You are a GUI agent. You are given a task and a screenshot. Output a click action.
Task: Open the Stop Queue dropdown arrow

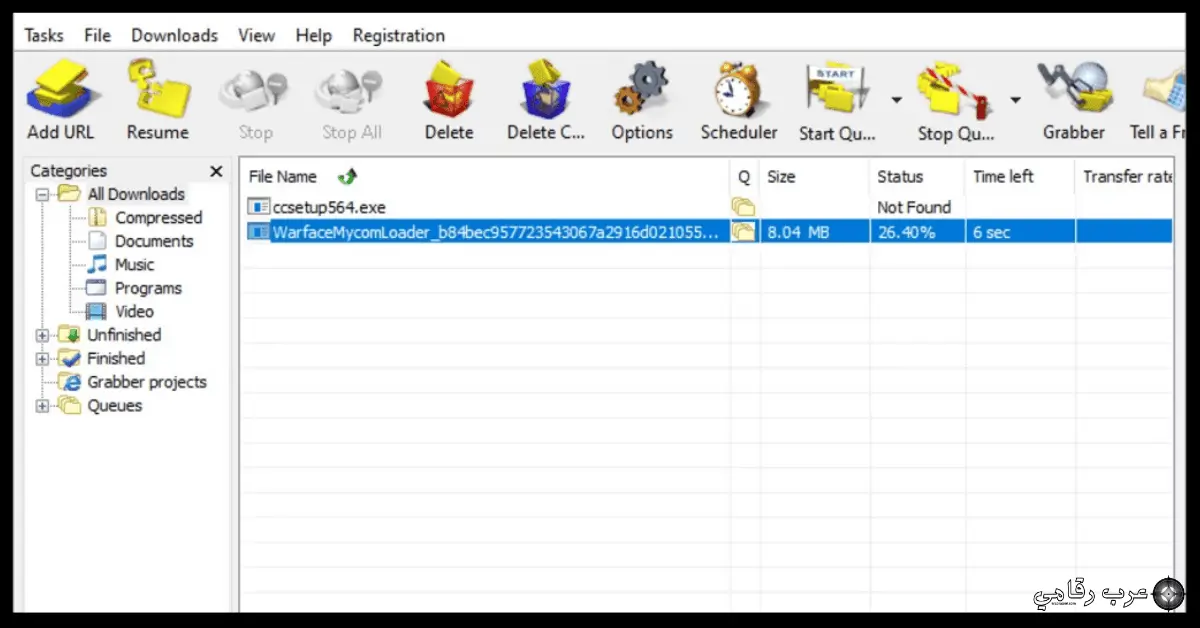coord(1015,100)
